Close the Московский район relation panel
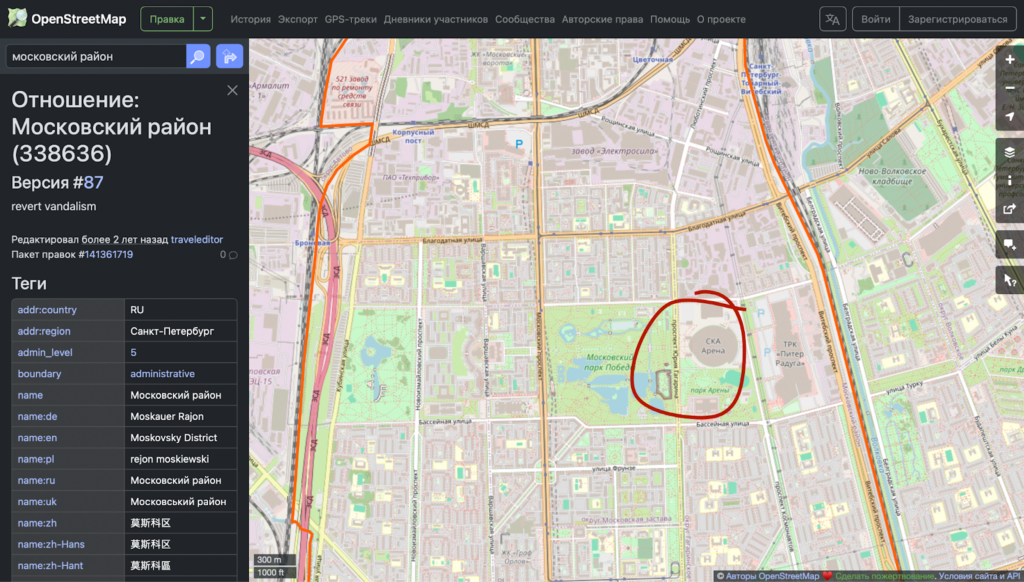The image size is (1024, 582). click(x=232, y=91)
